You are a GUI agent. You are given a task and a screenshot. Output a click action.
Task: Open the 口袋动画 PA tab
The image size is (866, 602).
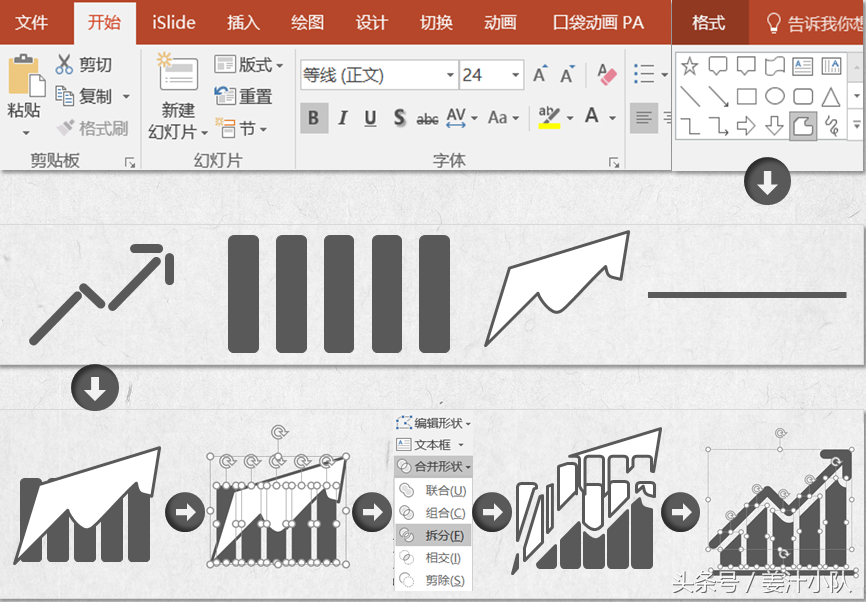599,23
